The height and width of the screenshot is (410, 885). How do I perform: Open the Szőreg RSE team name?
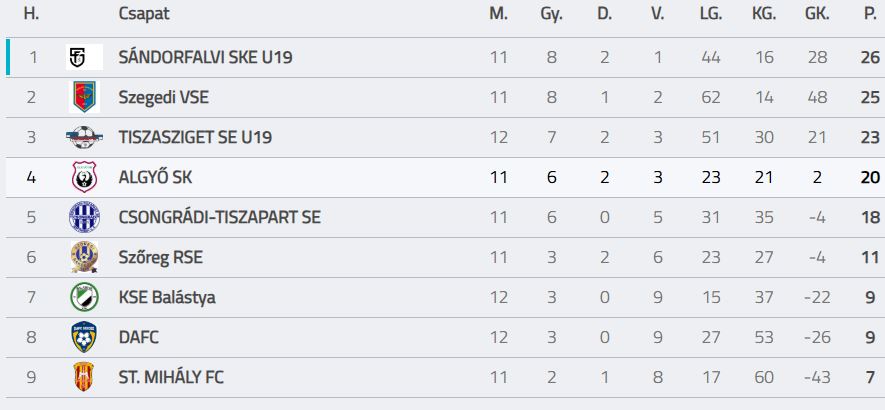[x=160, y=257]
